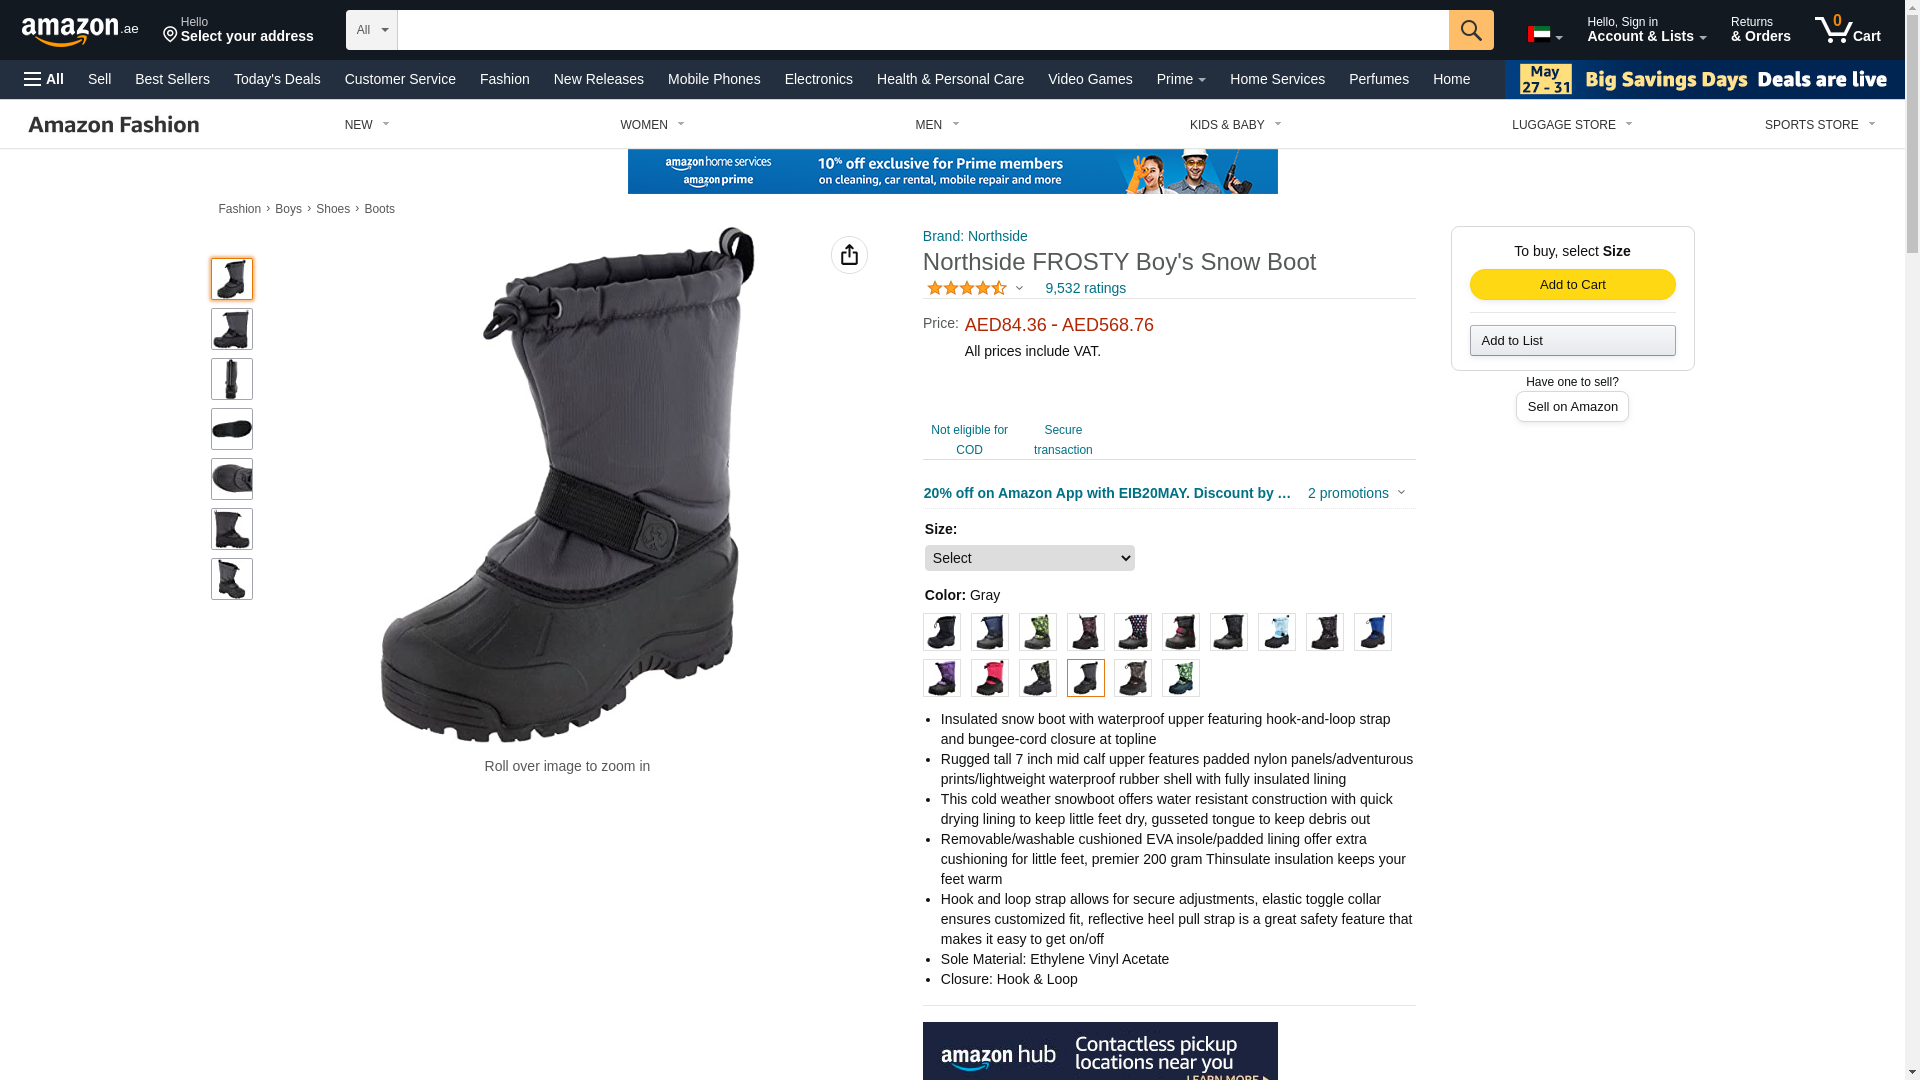Image resolution: width=1920 pixels, height=1080 pixels.
Task: Open the All hamburger menu
Action: pyautogui.click(x=44, y=79)
